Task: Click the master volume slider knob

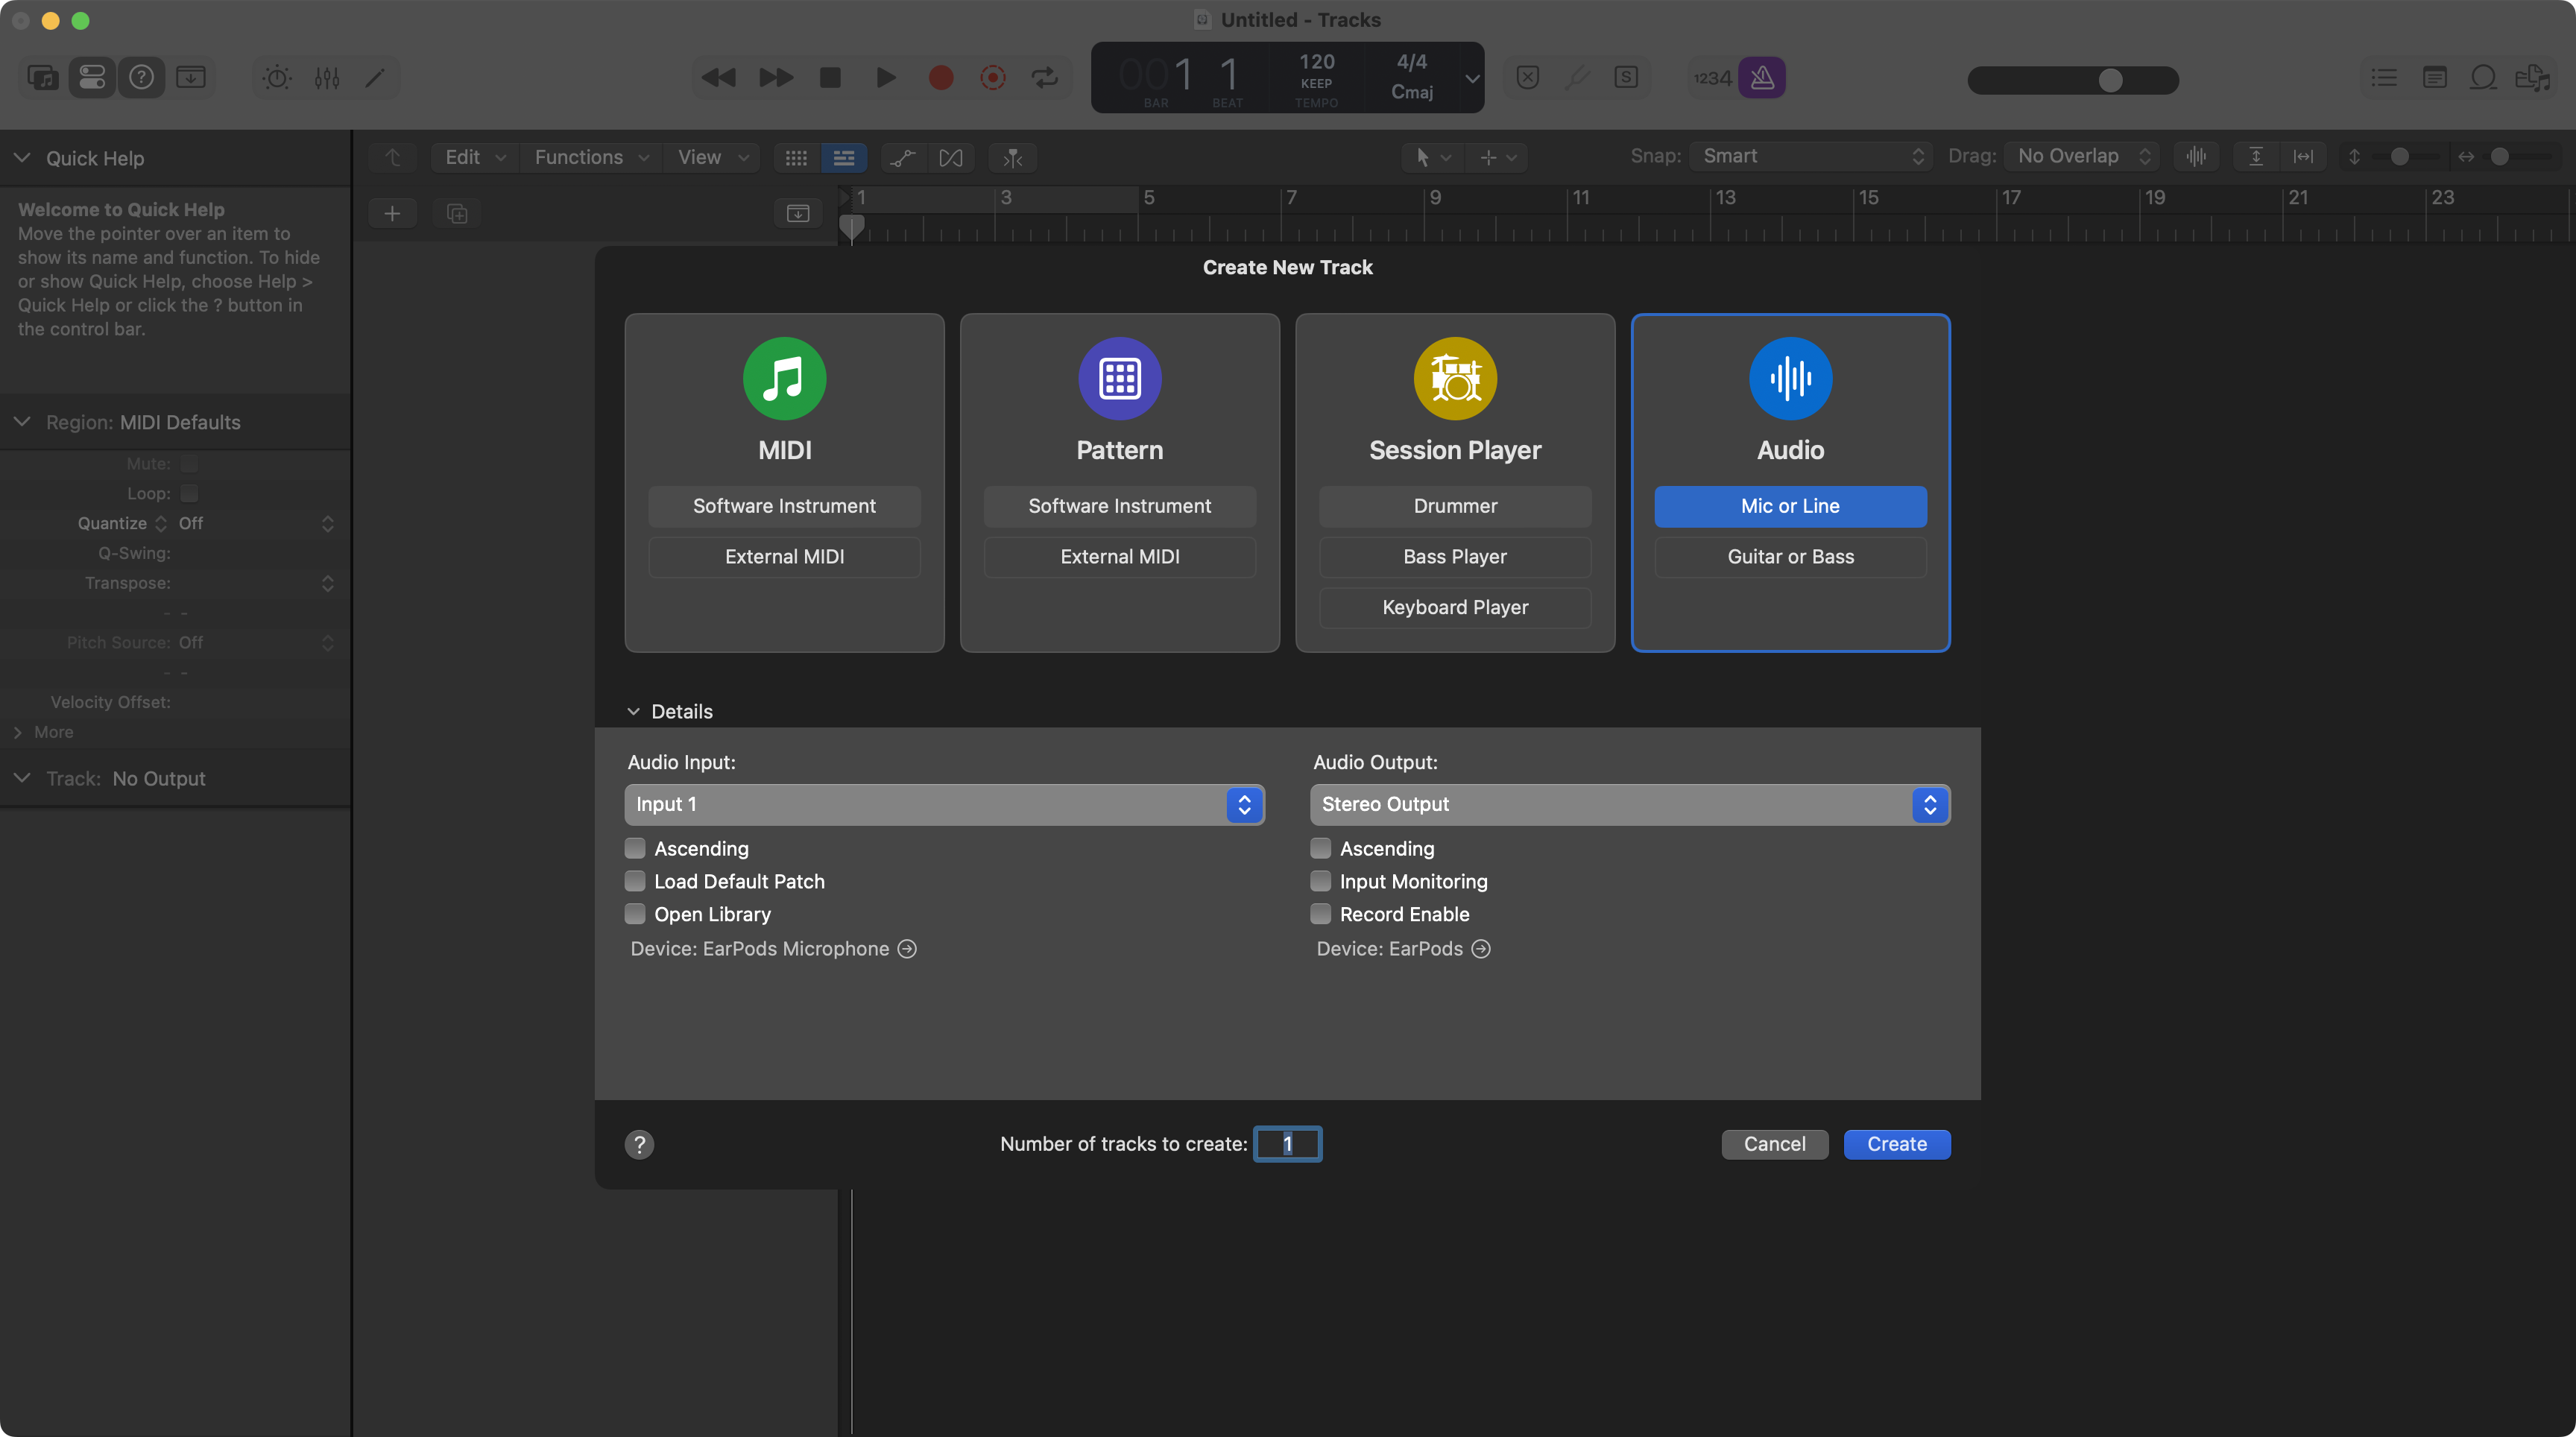Action: 2110,80
